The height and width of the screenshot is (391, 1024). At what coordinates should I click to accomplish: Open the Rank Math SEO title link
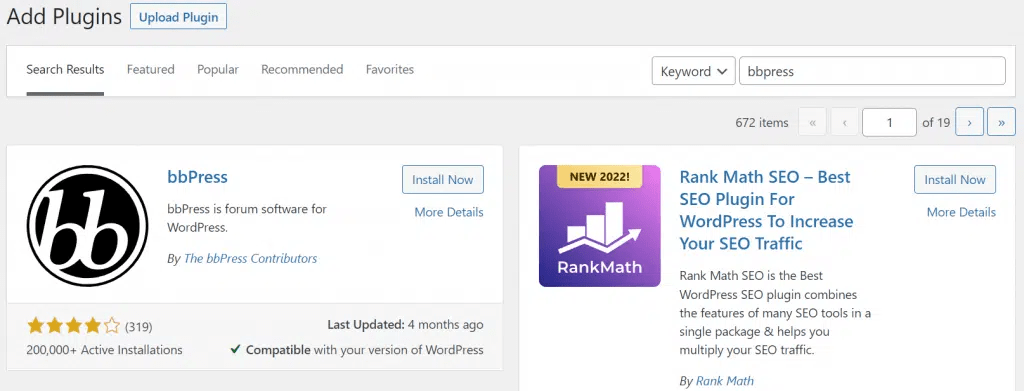(x=767, y=210)
